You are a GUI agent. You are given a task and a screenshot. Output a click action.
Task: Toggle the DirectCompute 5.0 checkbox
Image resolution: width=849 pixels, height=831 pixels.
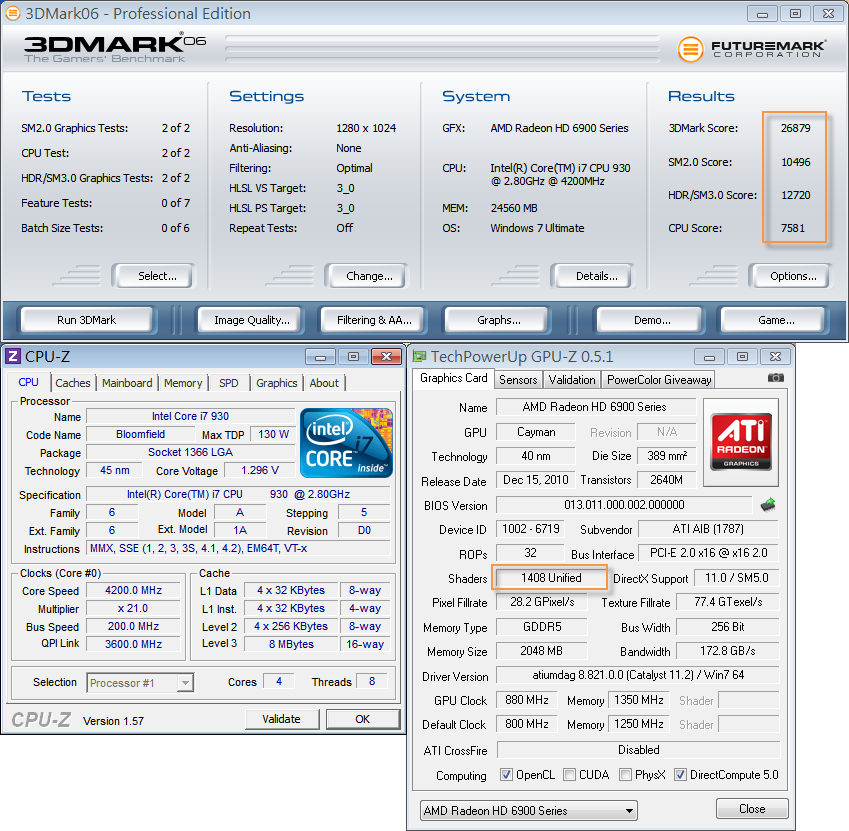point(680,775)
